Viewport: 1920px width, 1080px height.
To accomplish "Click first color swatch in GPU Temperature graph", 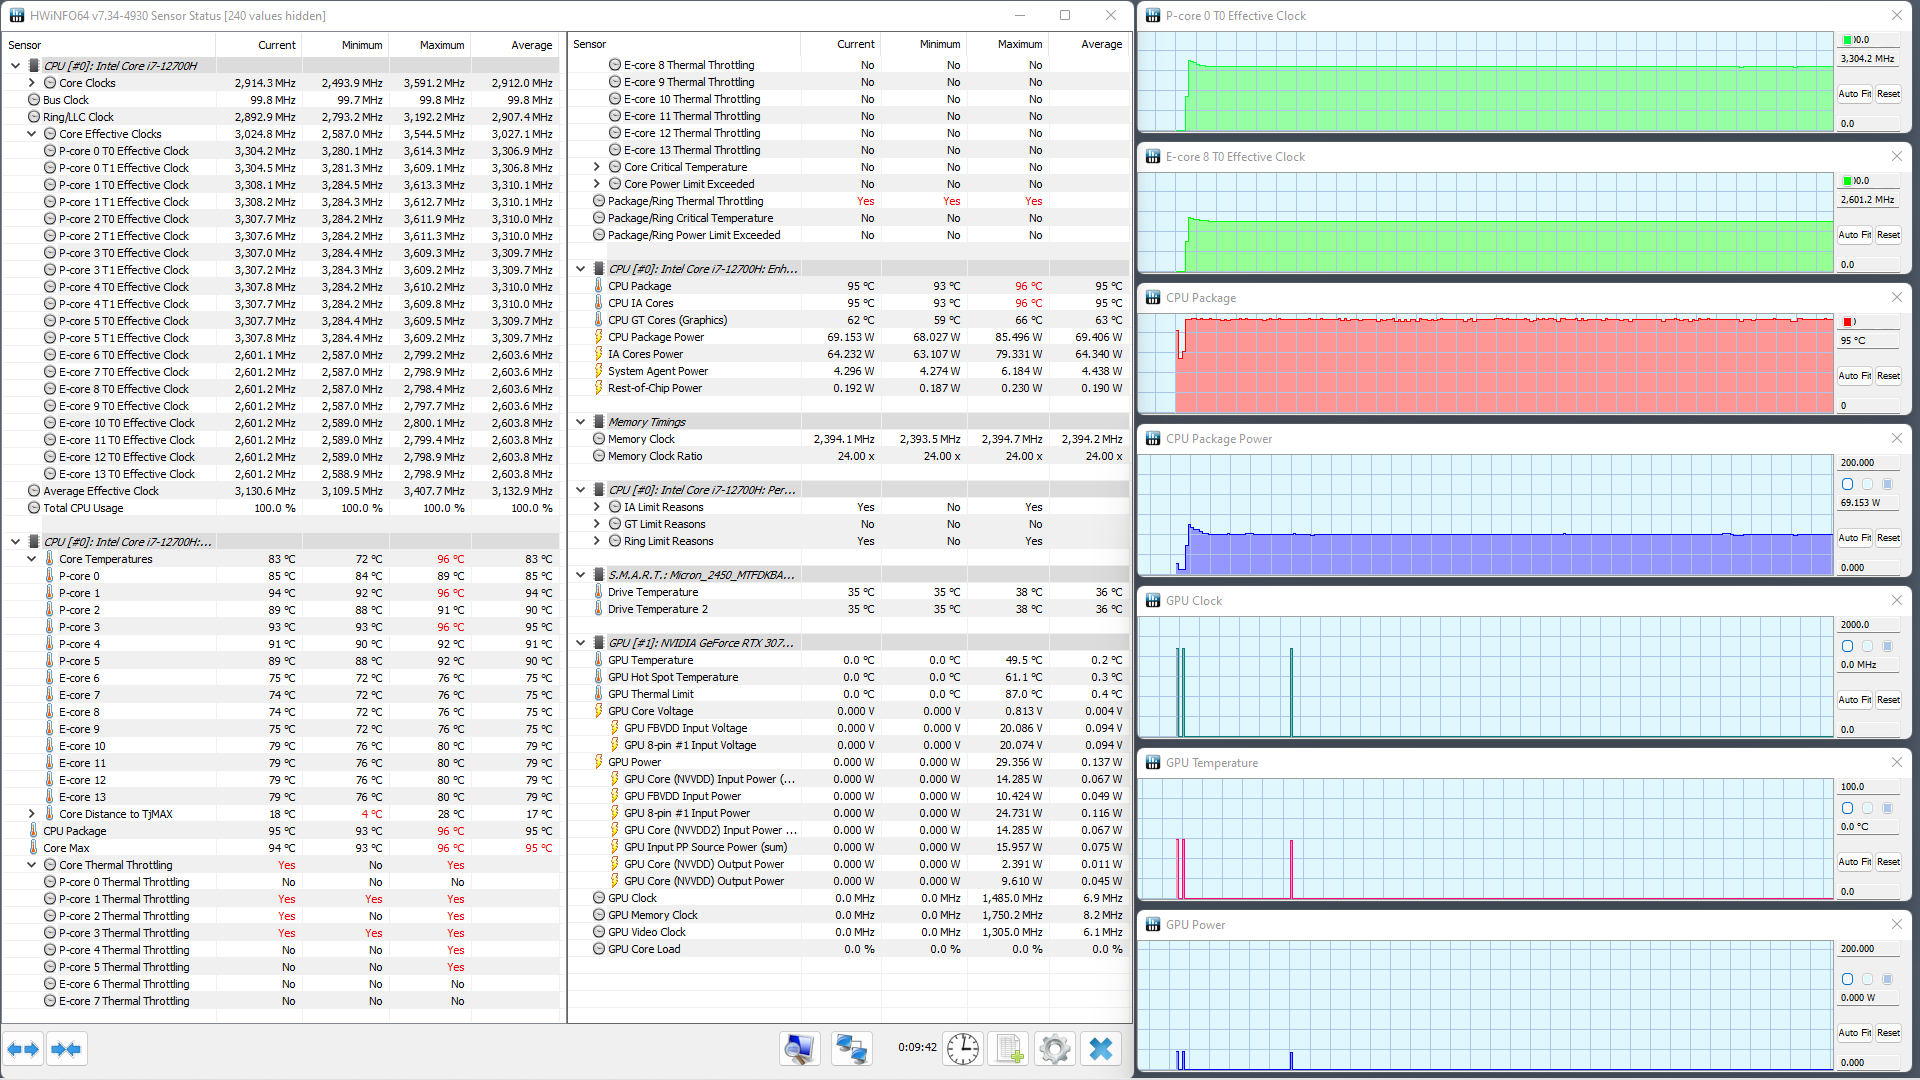I will 1847,808.
